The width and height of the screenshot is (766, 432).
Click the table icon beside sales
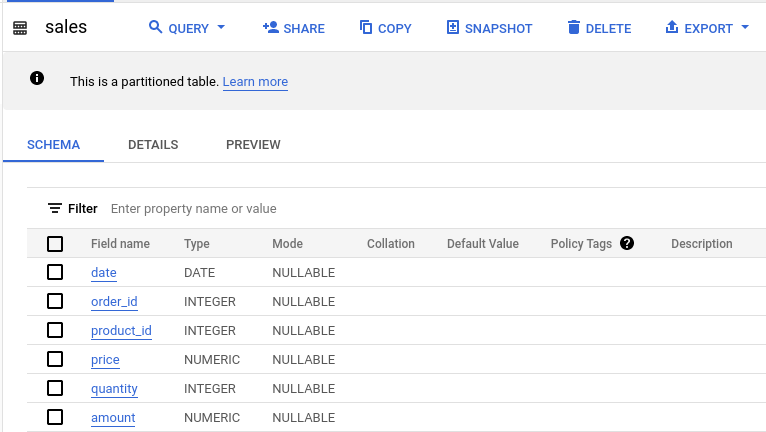tap(20, 28)
